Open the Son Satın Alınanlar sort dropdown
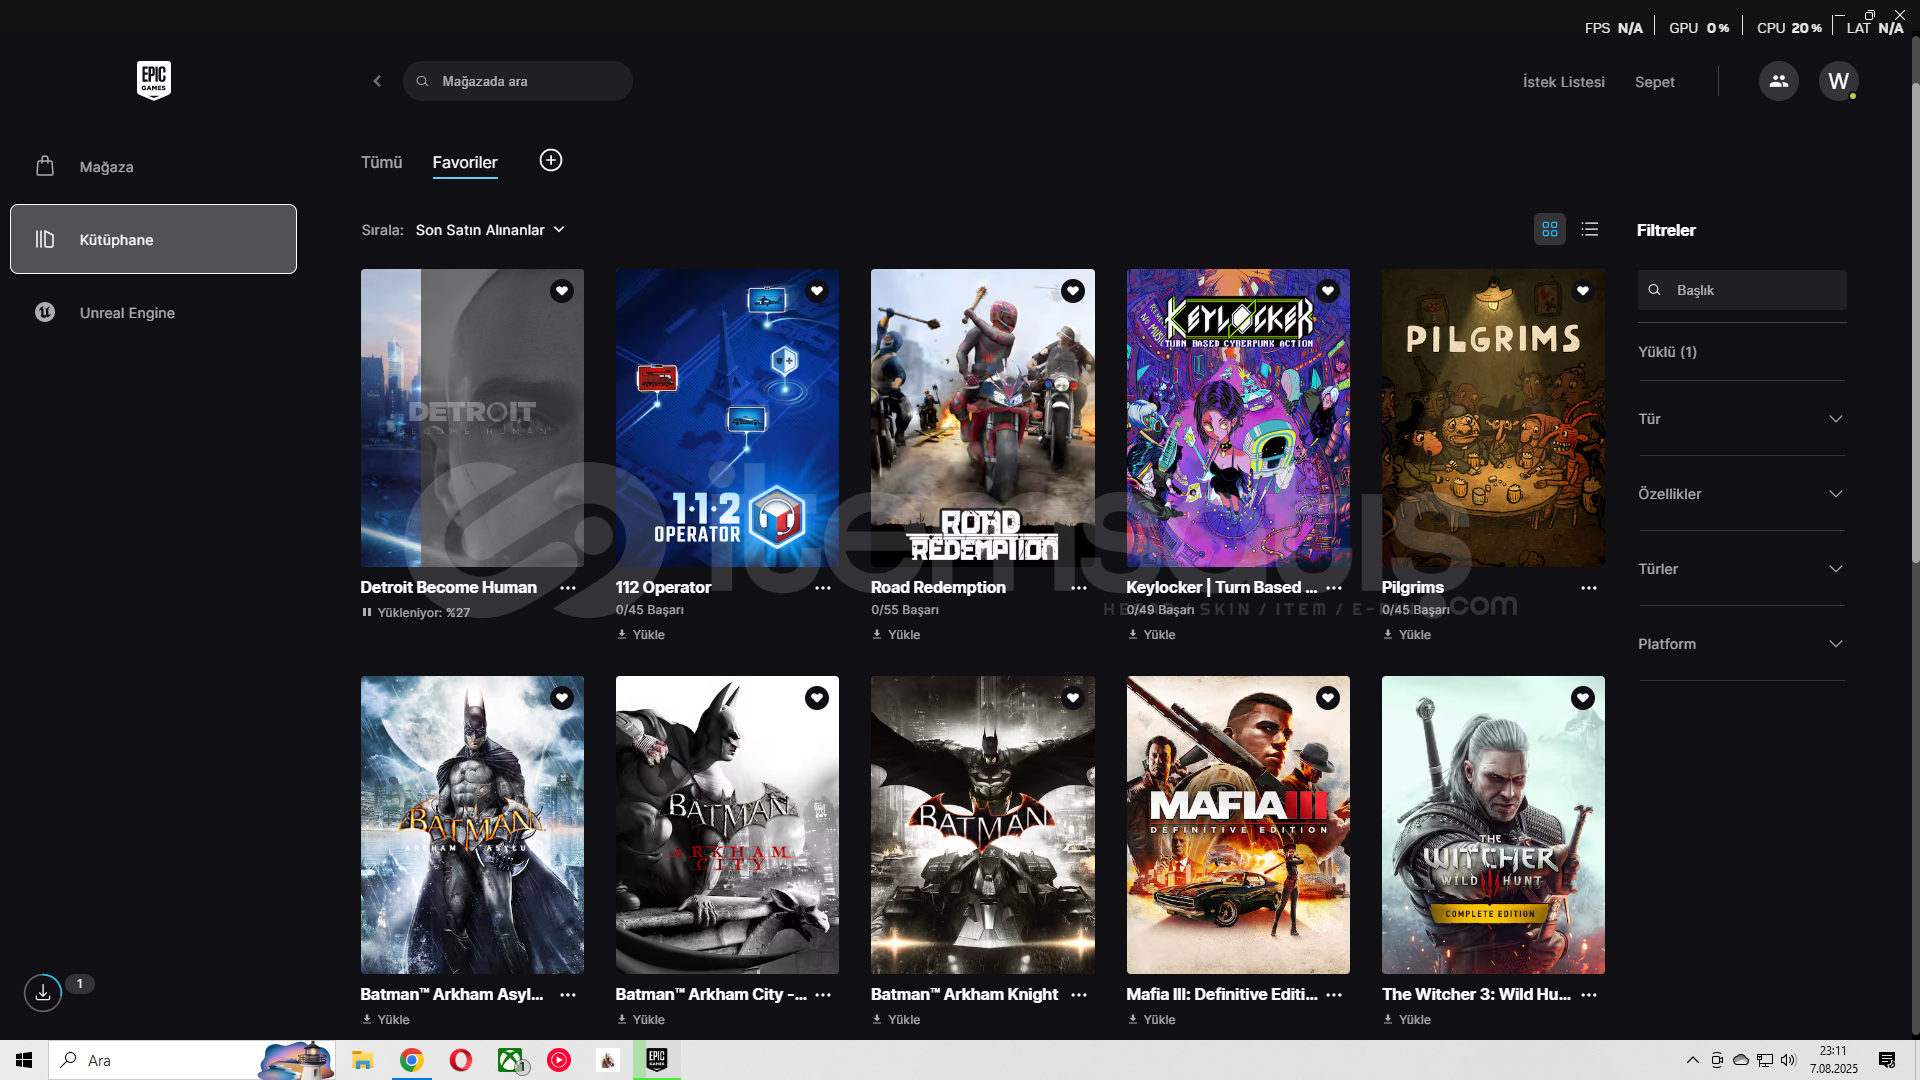 491,230
